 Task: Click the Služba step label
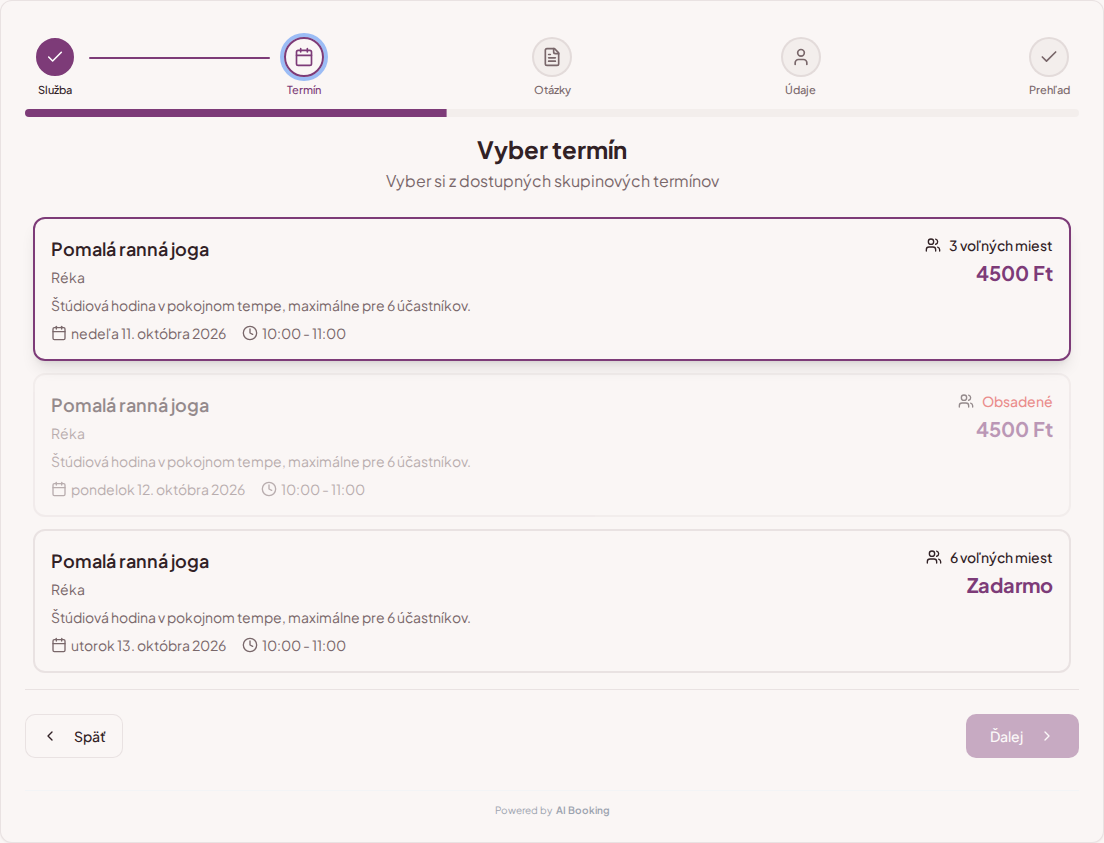(x=55, y=90)
